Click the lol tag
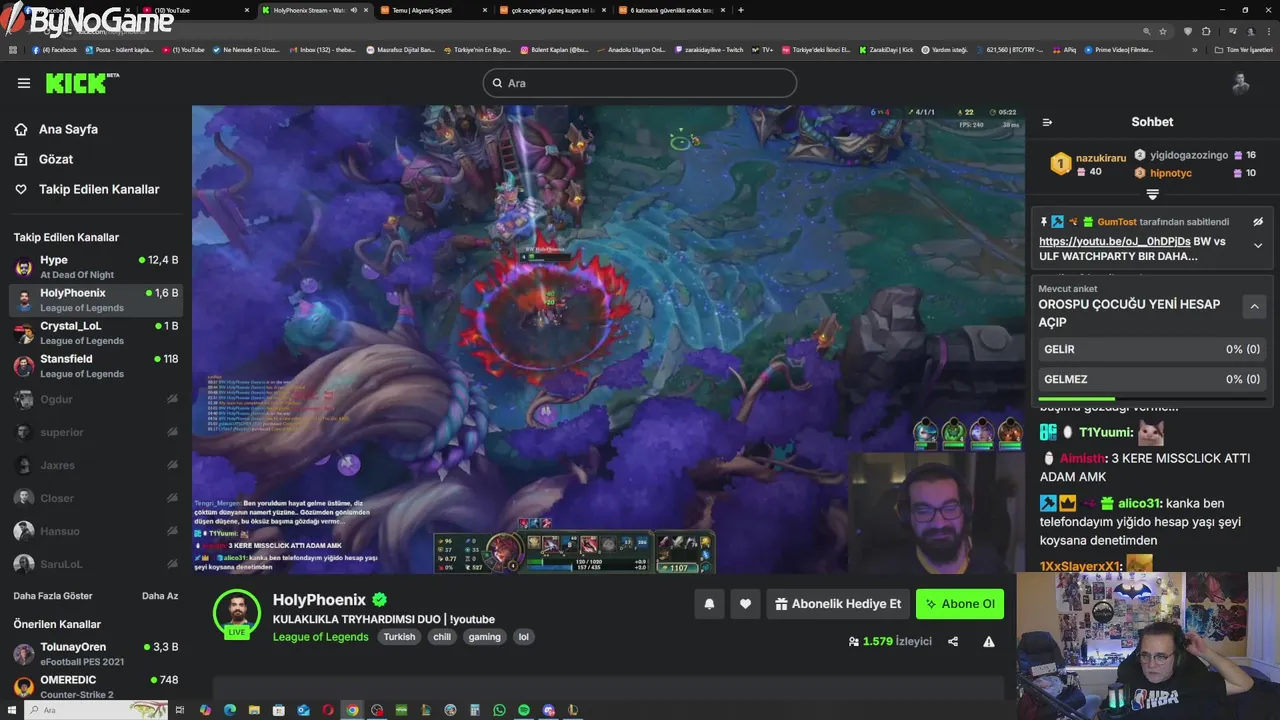This screenshot has width=1280, height=720. click(523, 637)
